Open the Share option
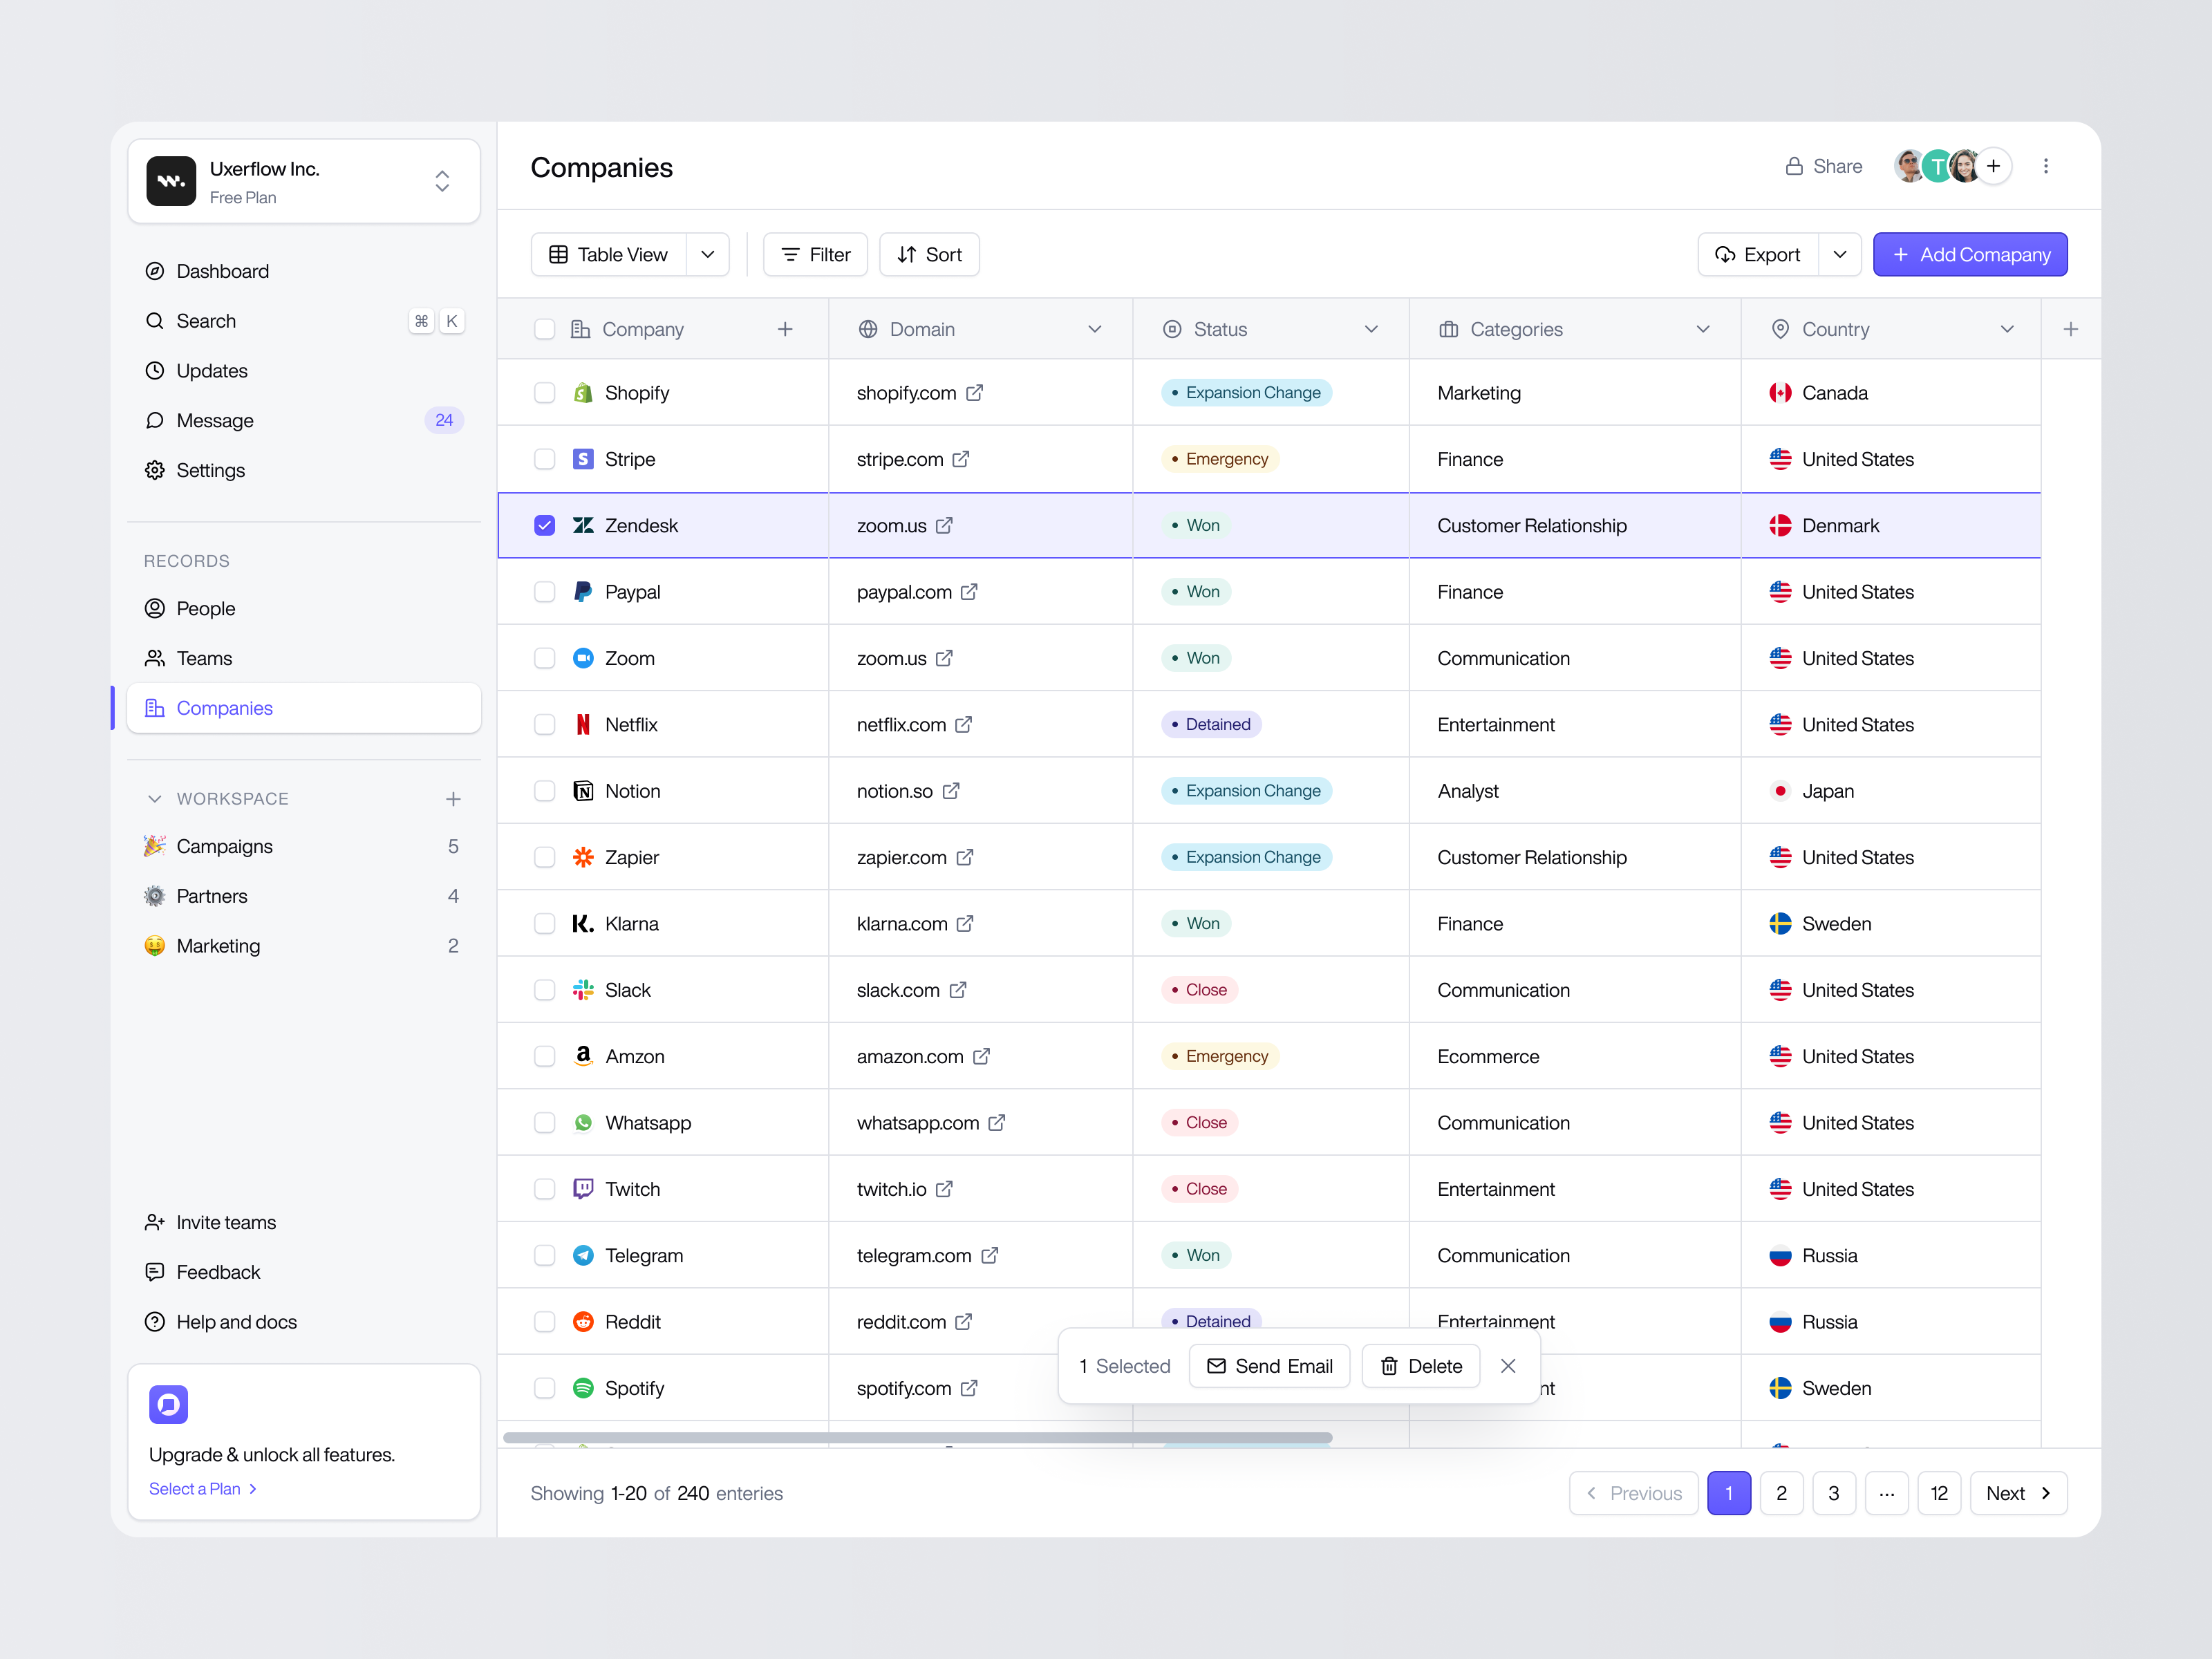 [1824, 166]
